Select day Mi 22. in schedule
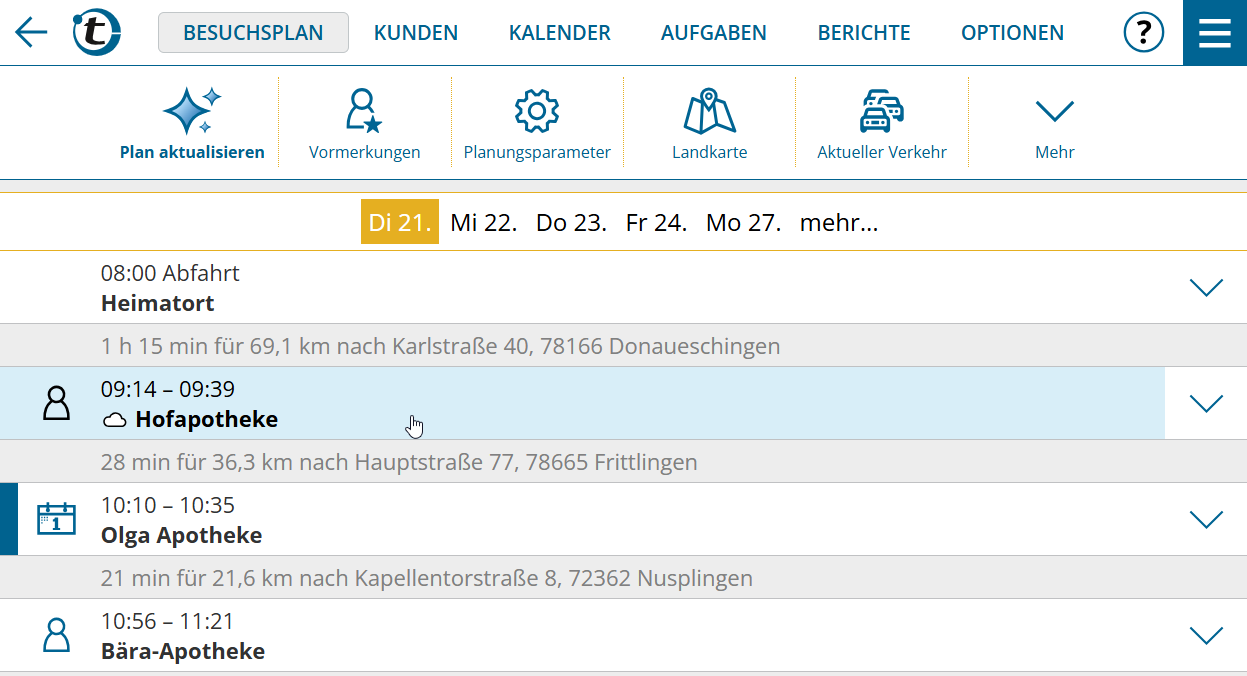The width and height of the screenshot is (1247, 676). click(483, 223)
